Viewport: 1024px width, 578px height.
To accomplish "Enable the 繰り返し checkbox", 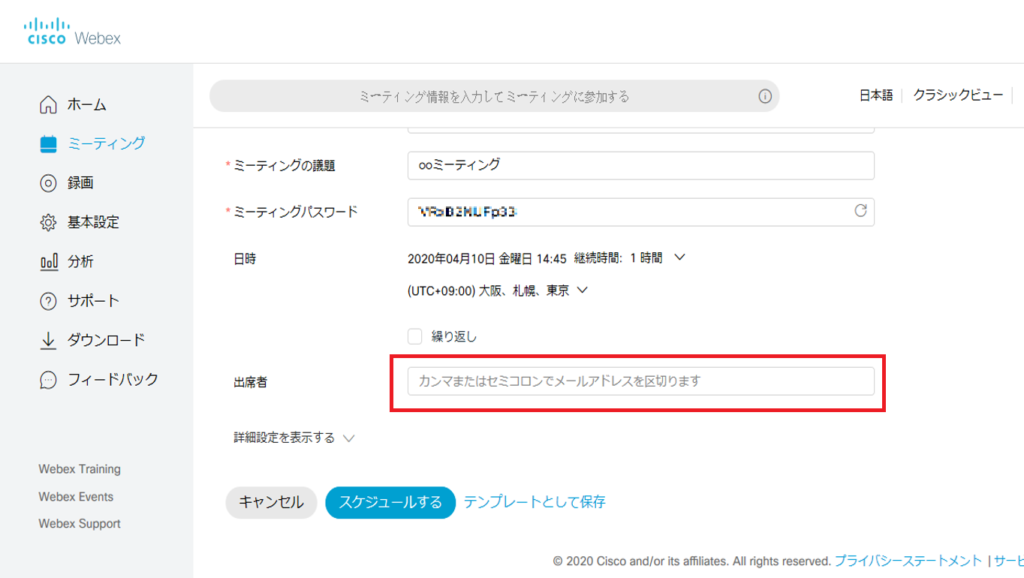I will (415, 336).
